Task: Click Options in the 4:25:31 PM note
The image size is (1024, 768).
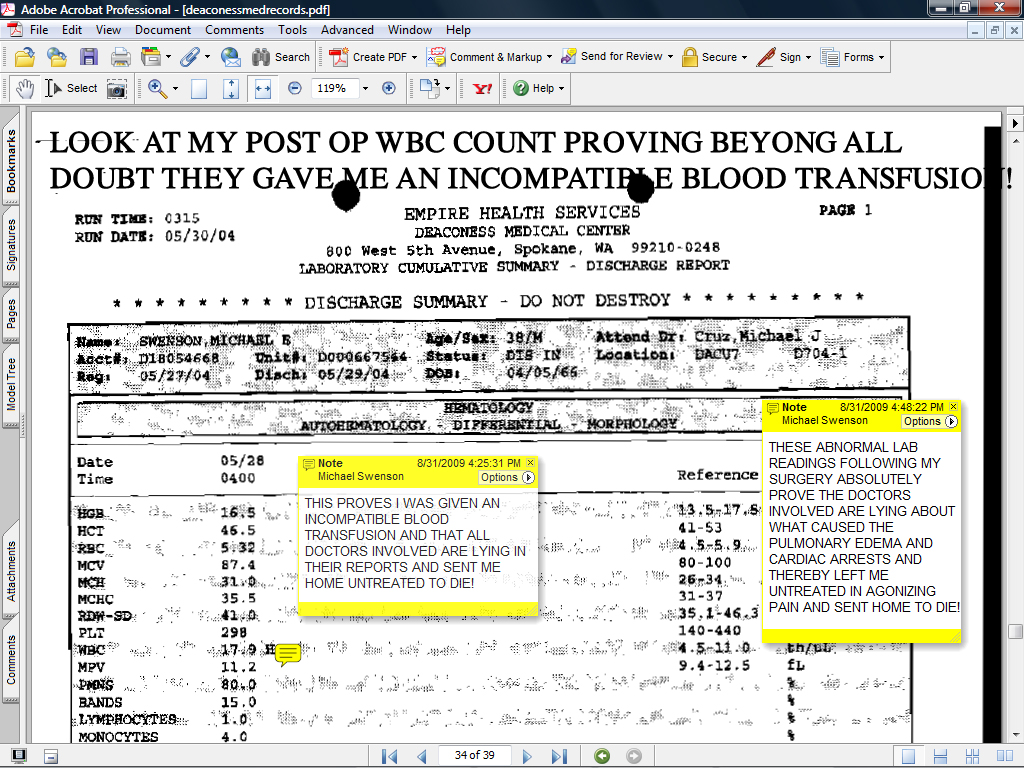Action: point(507,477)
